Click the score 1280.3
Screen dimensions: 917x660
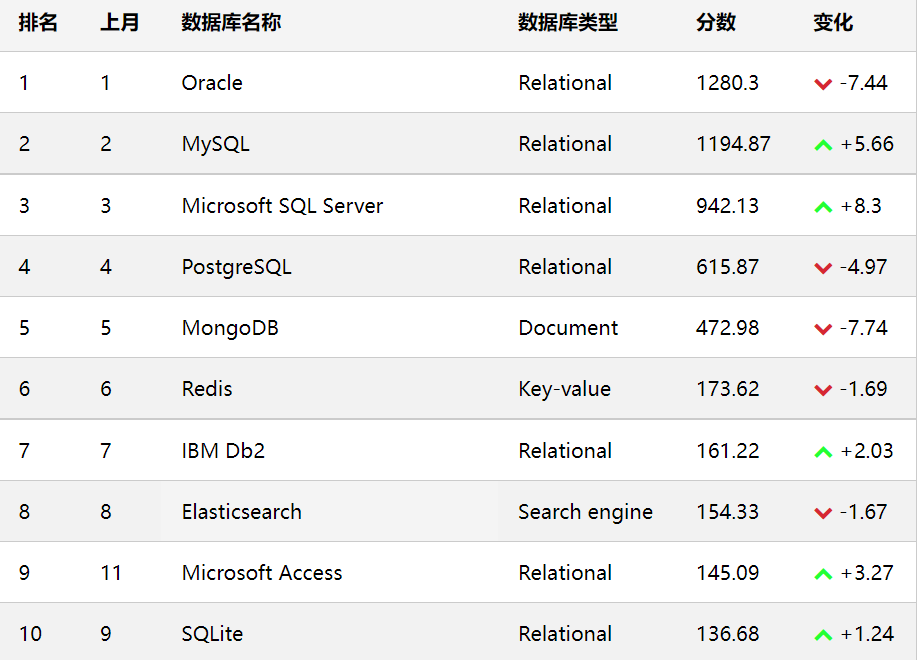coord(727,83)
